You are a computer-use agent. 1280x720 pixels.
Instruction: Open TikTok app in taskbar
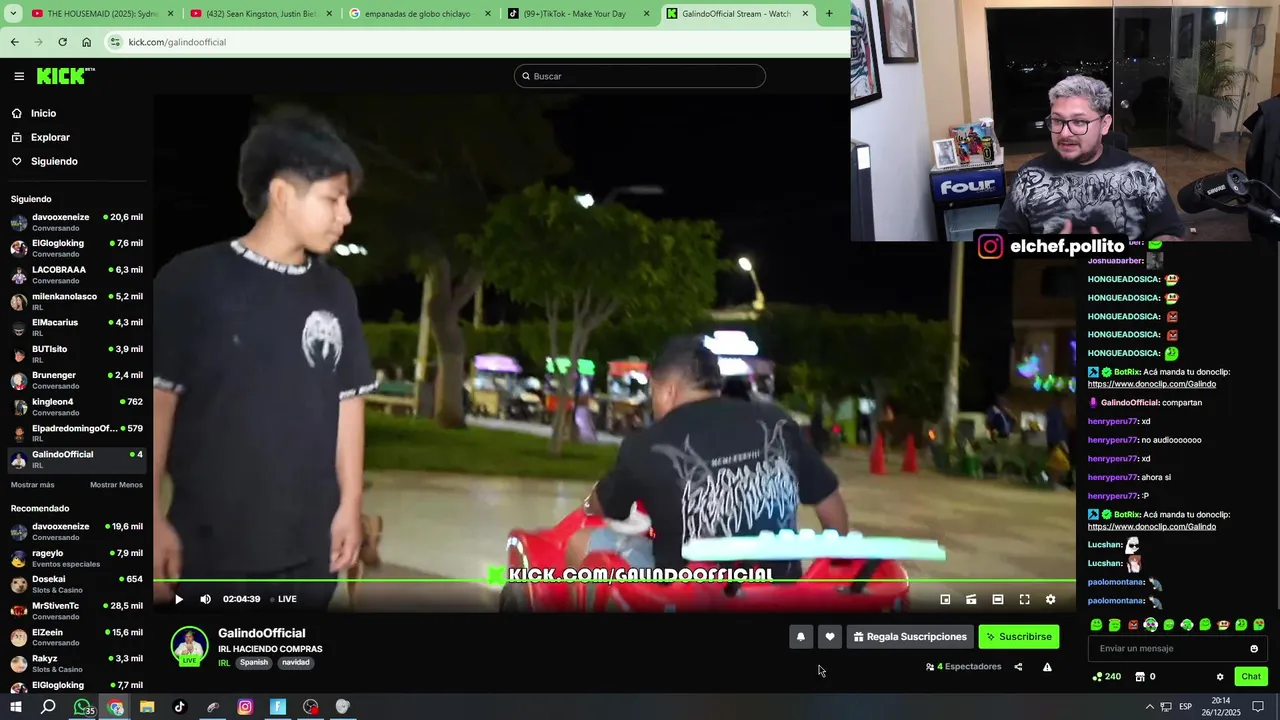tap(180, 707)
